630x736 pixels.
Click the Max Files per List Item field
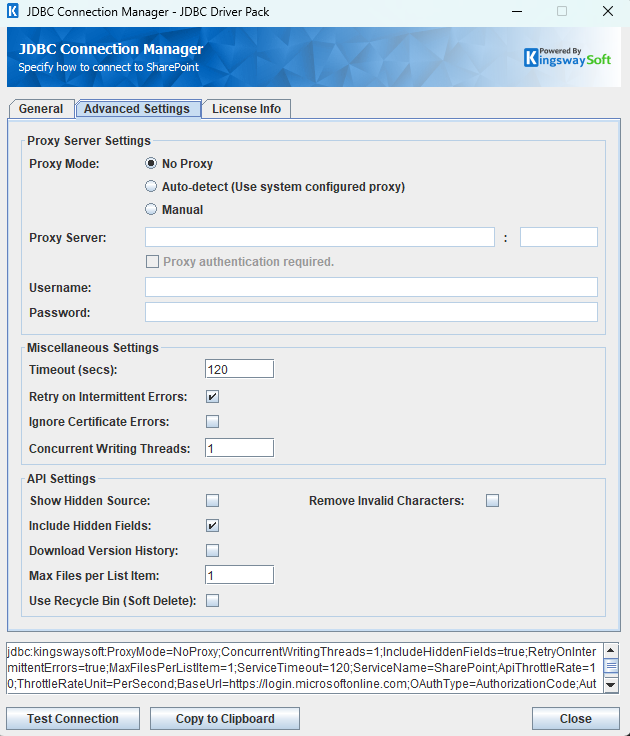(239, 575)
